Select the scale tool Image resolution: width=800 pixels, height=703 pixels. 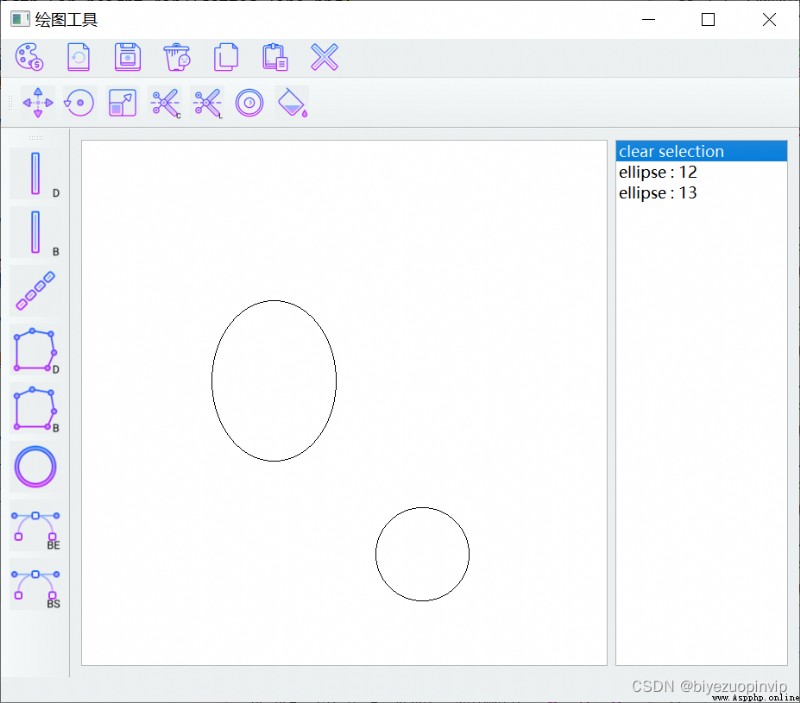pos(122,103)
